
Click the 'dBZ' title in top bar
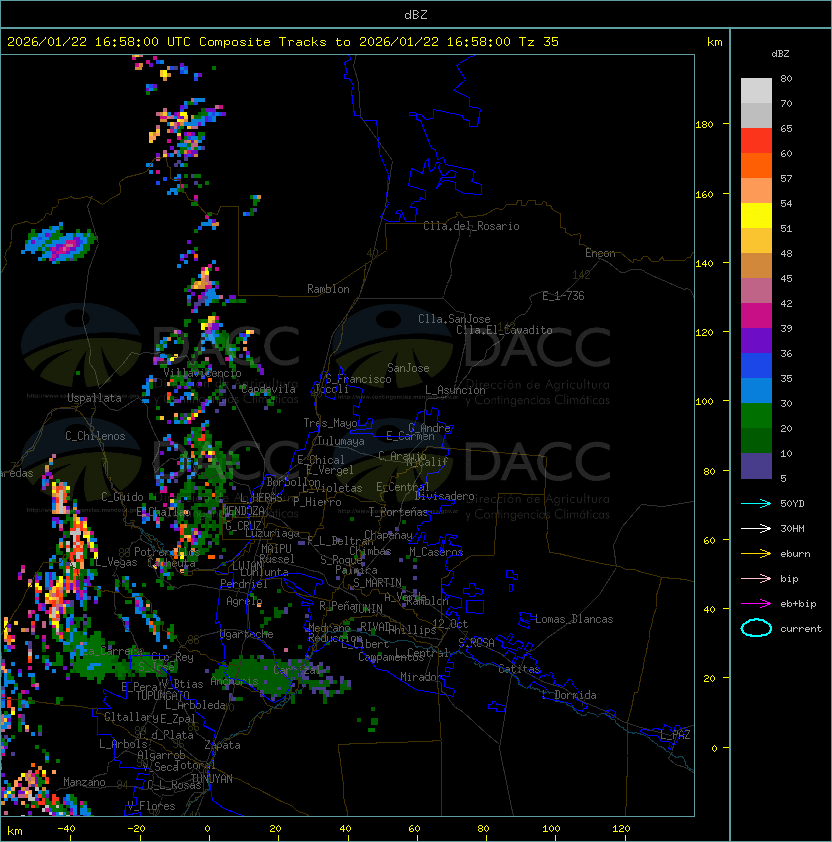tap(416, 15)
